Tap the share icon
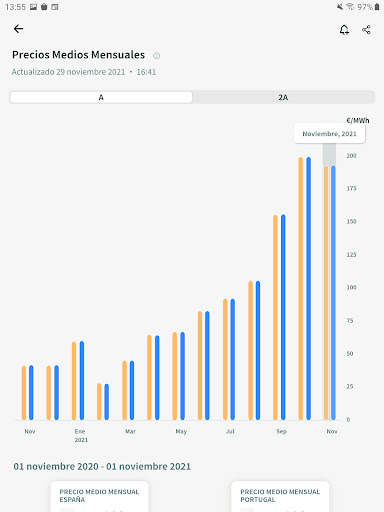Image resolution: width=384 pixels, height=512 pixels. coord(366,30)
